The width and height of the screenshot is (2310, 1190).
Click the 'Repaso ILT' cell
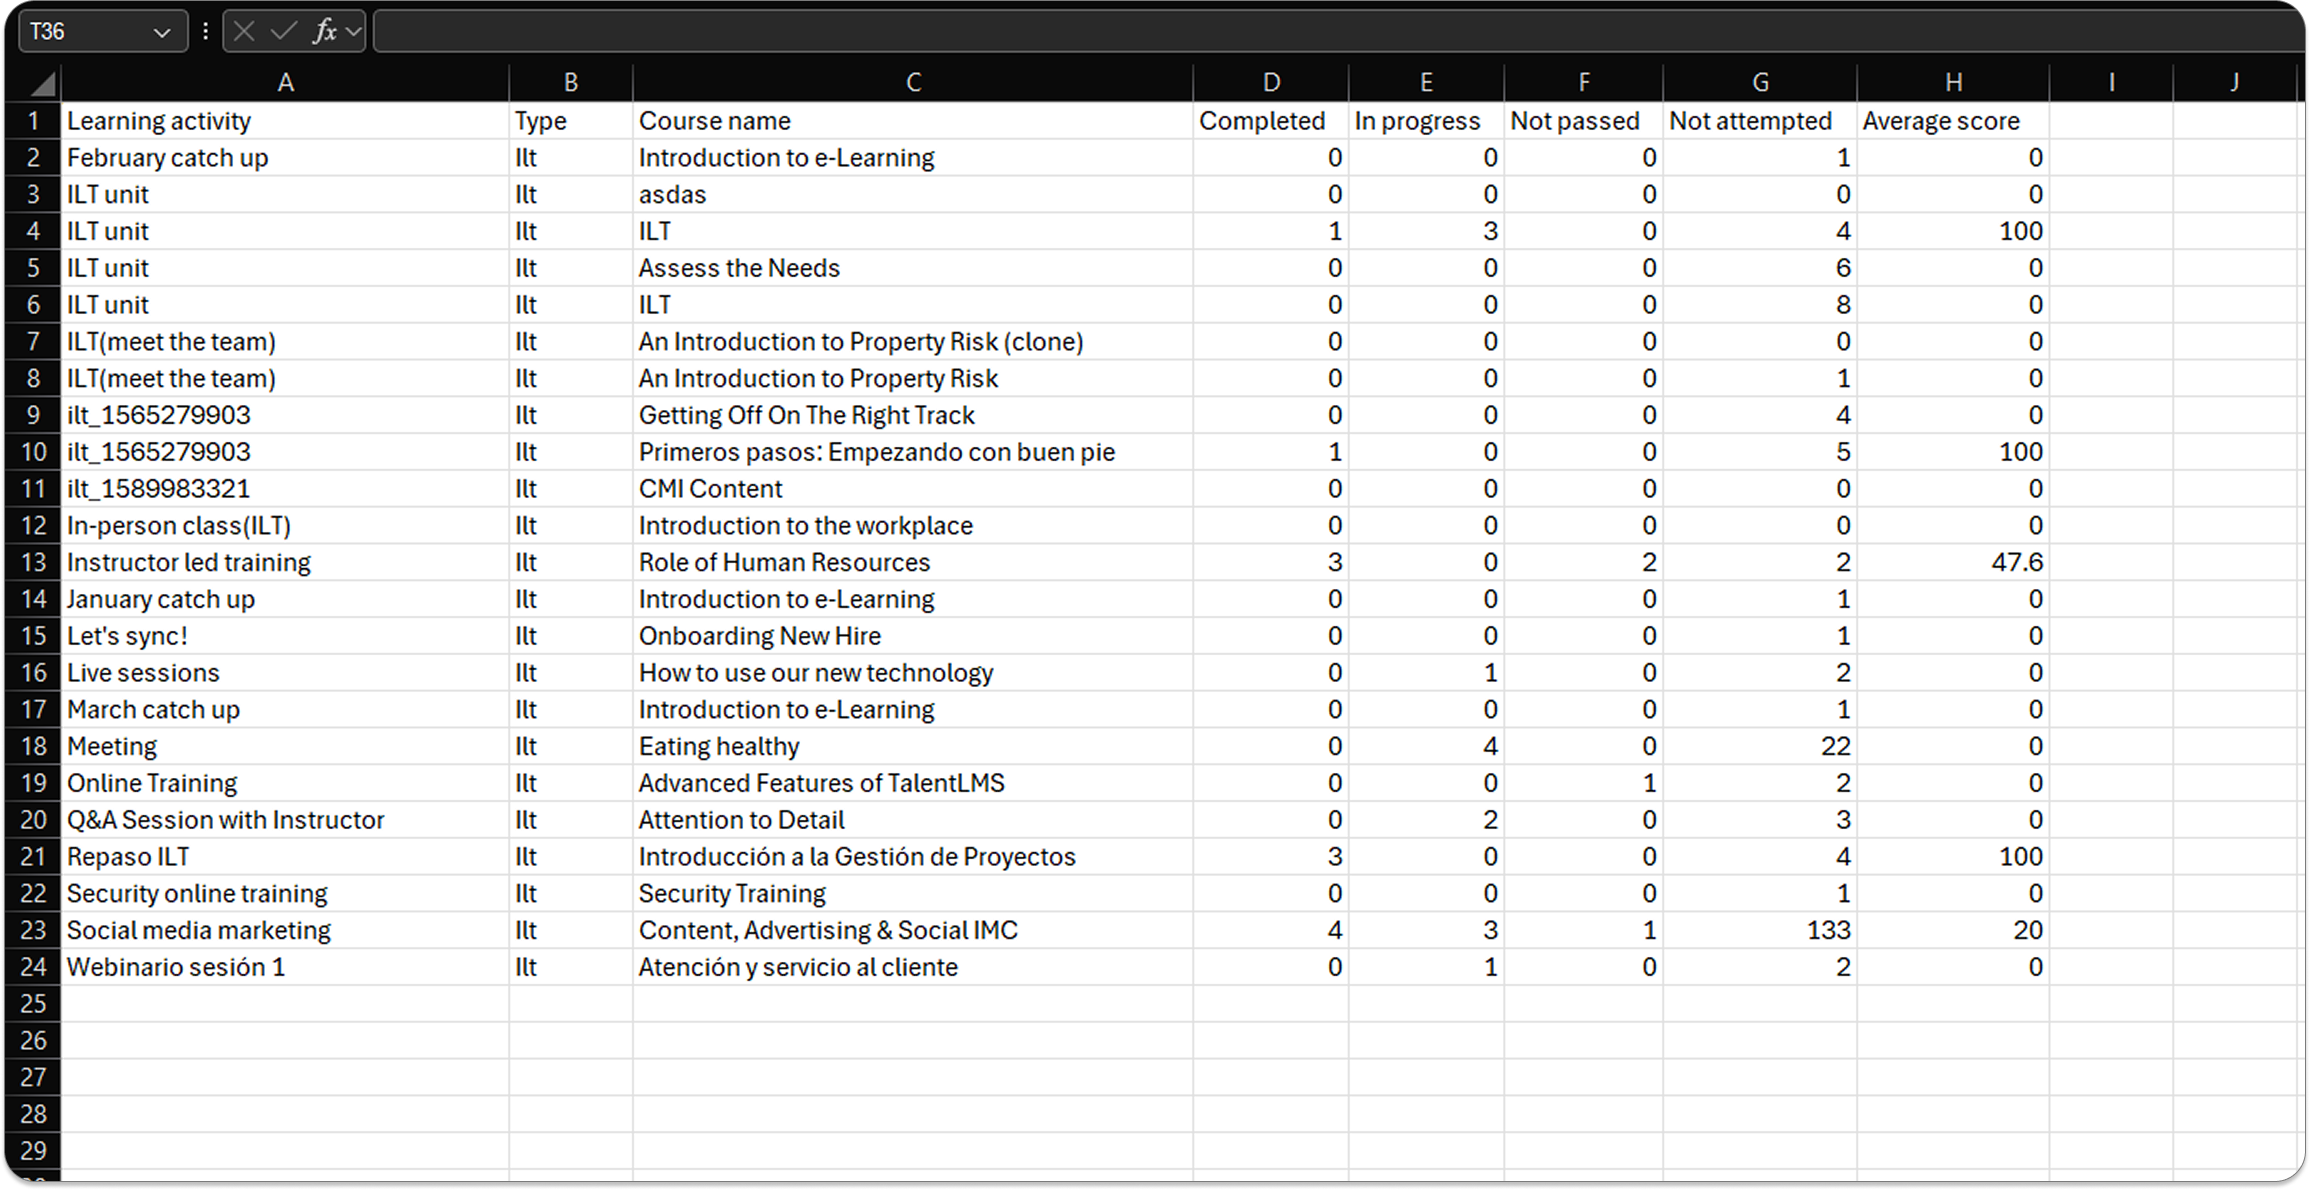coord(285,857)
